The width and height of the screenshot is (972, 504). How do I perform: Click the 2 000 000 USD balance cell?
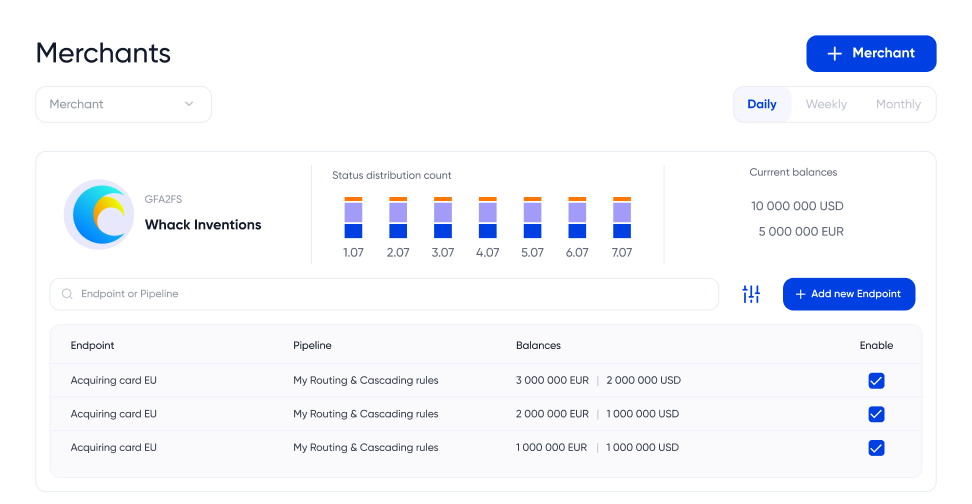[x=643, y=380]
